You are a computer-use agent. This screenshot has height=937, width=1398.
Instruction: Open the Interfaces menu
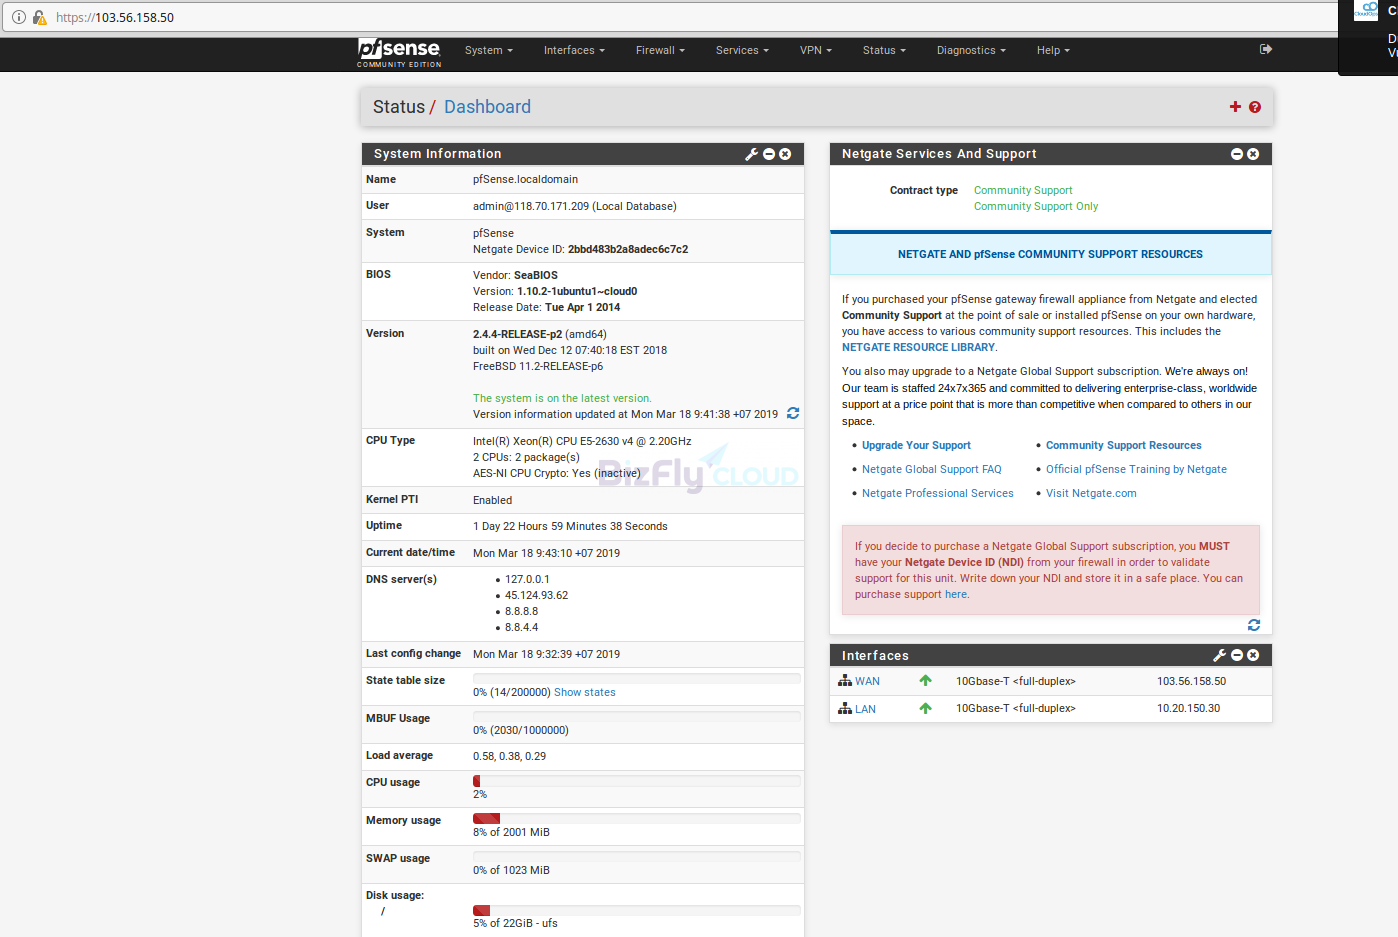(574, 50)
